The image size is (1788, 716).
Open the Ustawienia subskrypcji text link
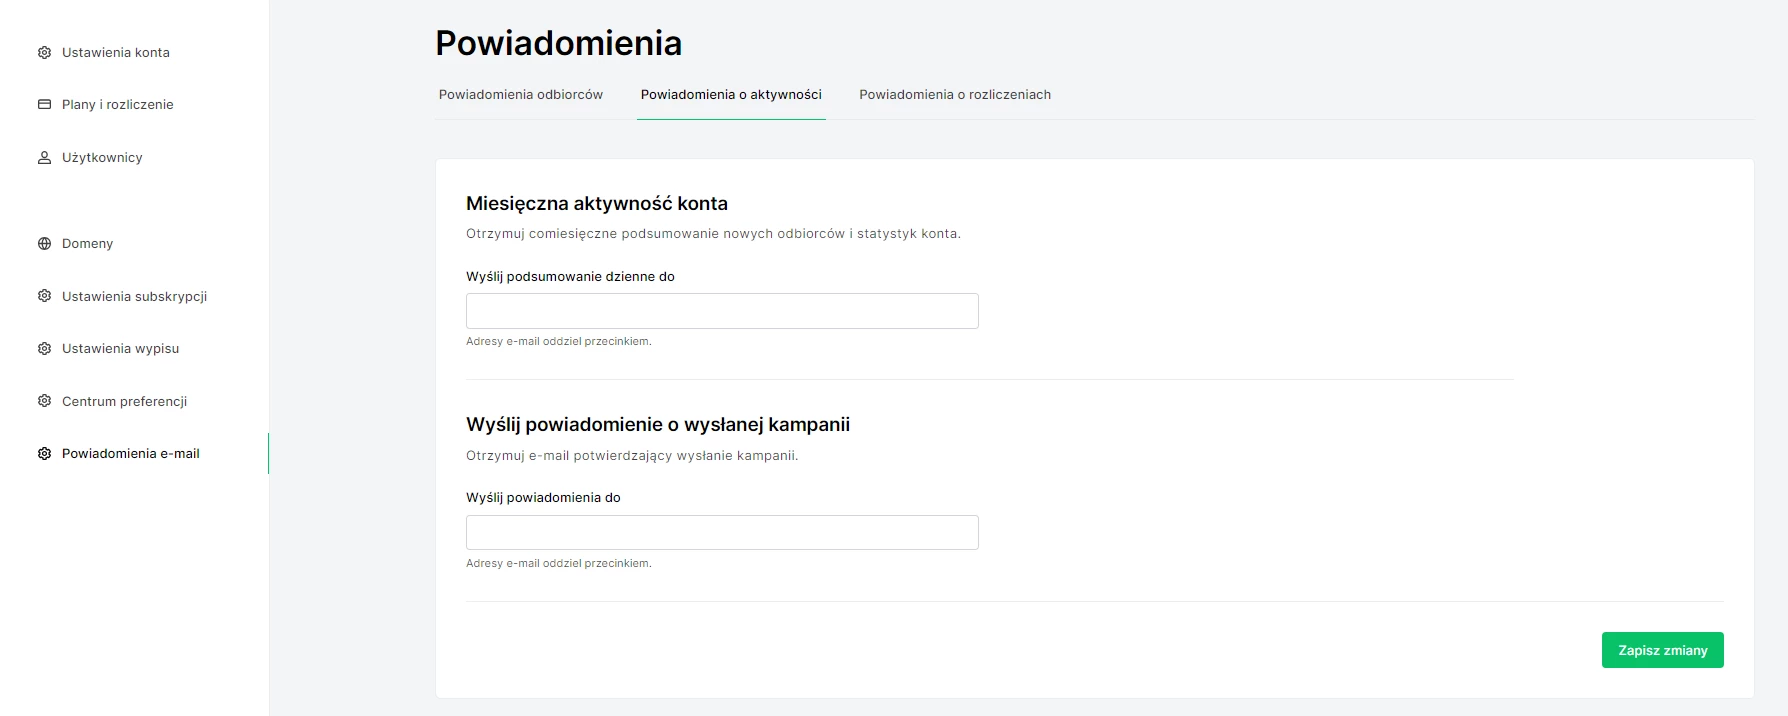tap(134, 296)
